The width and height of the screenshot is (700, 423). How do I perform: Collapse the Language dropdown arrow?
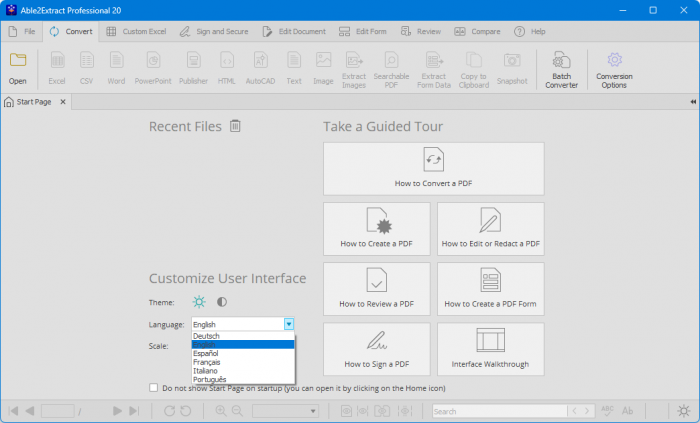288,324
